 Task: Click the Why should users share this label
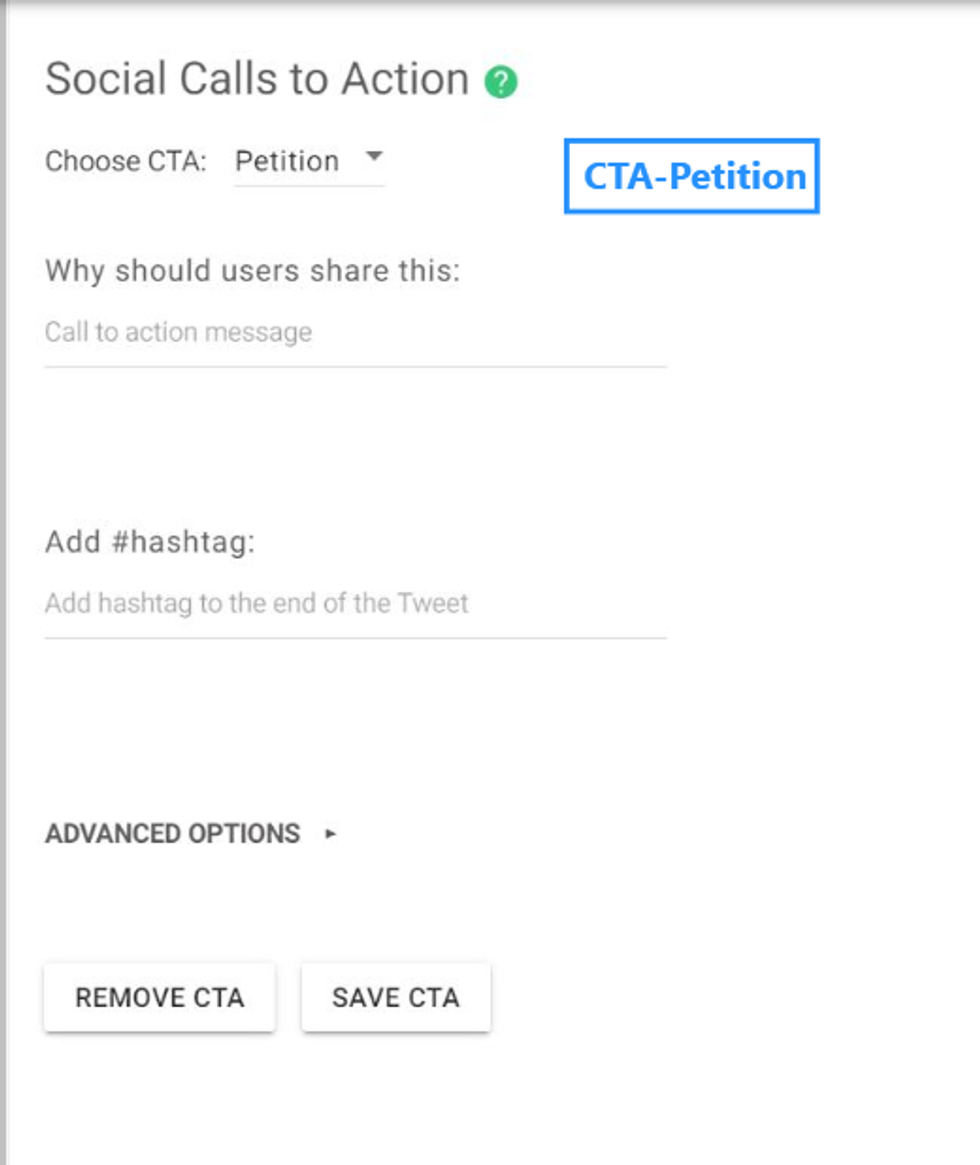coord(252,271)
